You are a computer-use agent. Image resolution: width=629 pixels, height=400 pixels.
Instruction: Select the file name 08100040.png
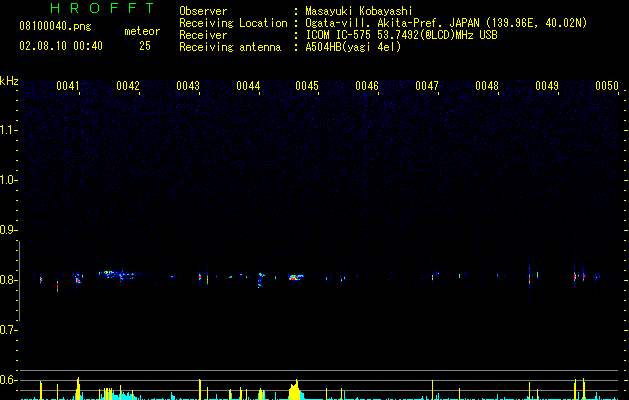pos(55,27)
